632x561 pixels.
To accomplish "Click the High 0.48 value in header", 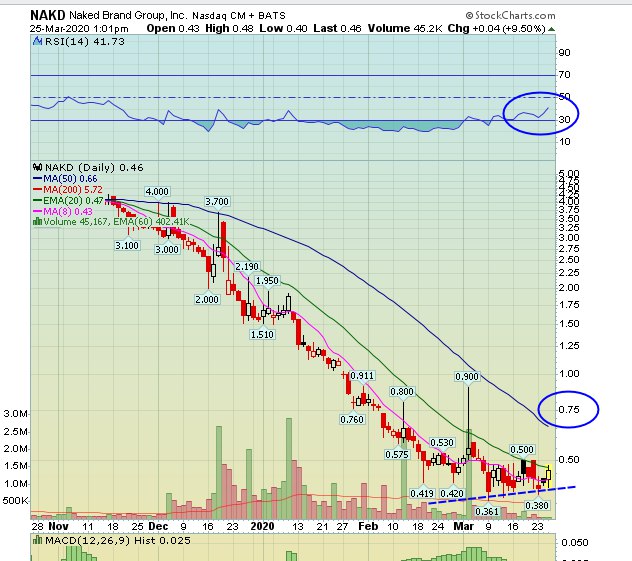I will 229,29.
